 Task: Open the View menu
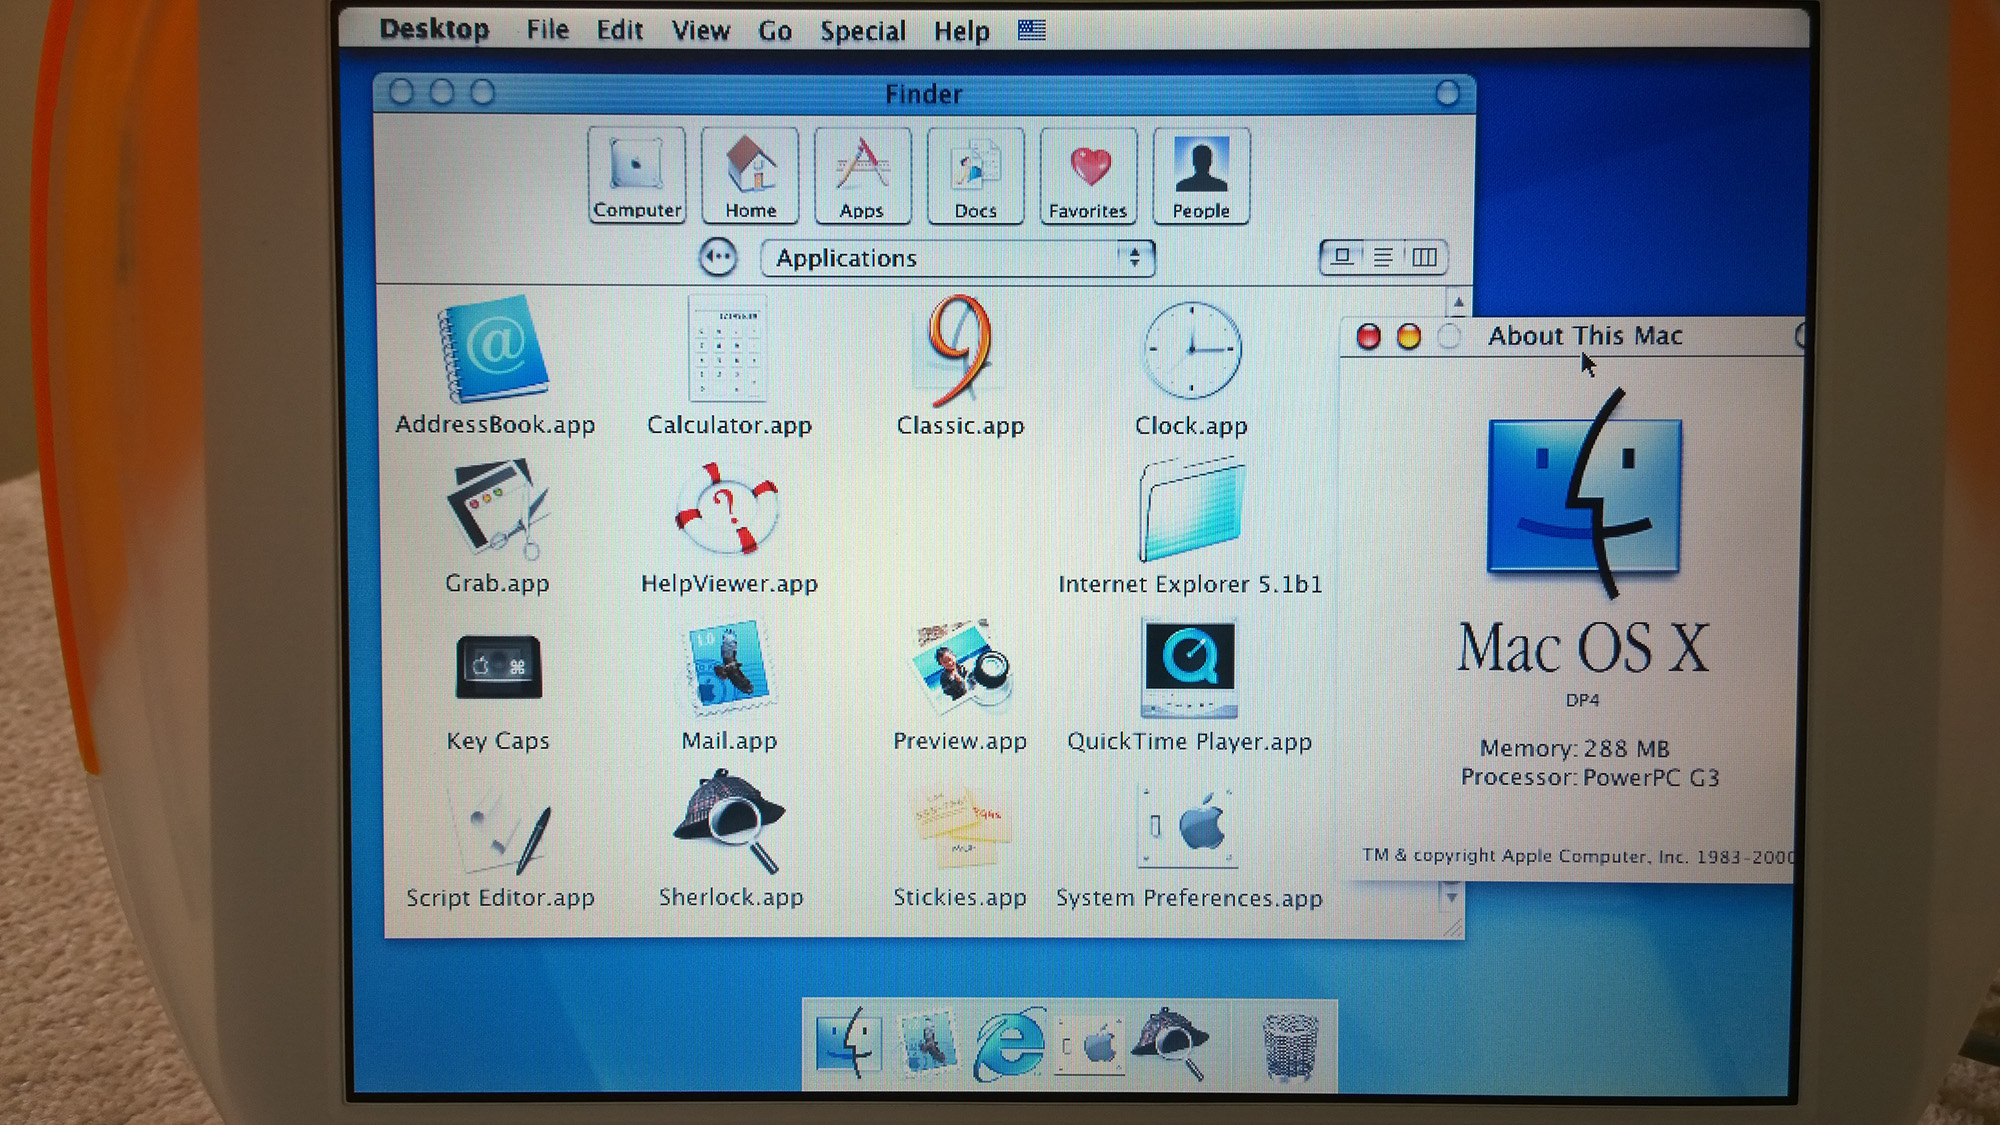tap(700, 31)
